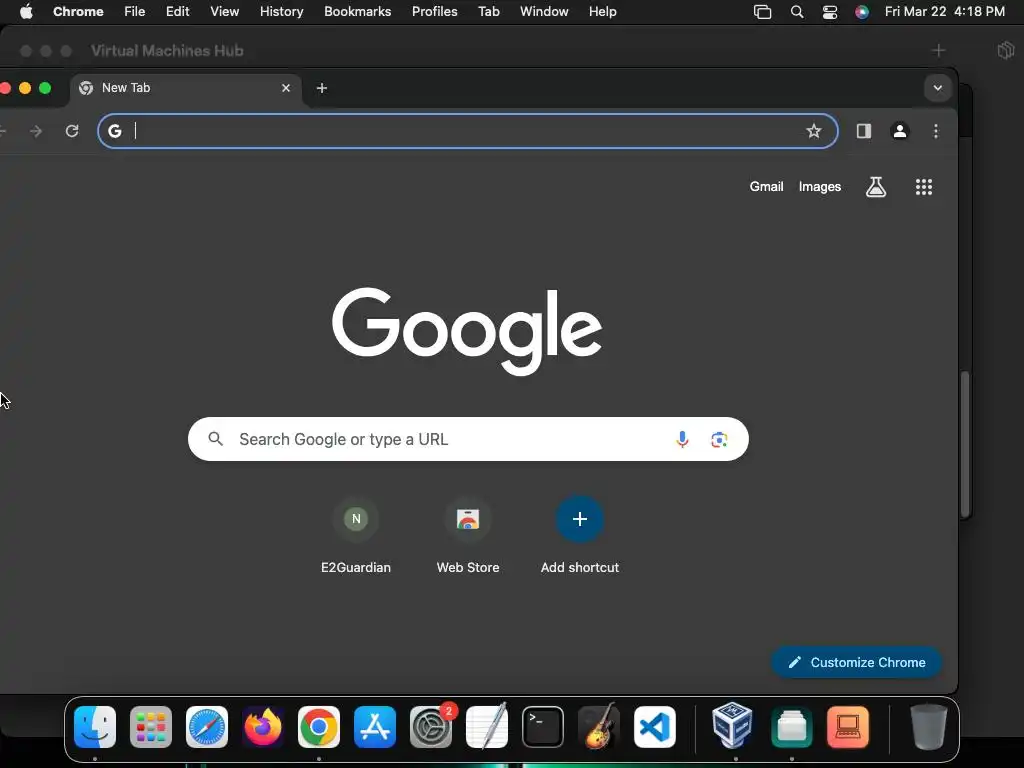
Task: Click the screen mirroring menu bar icon
Action: [762, 12]
